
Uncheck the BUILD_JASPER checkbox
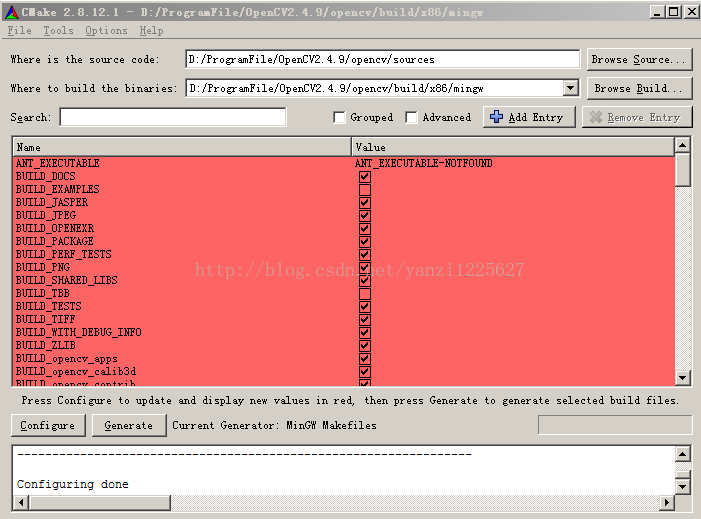tap(365, 203)
